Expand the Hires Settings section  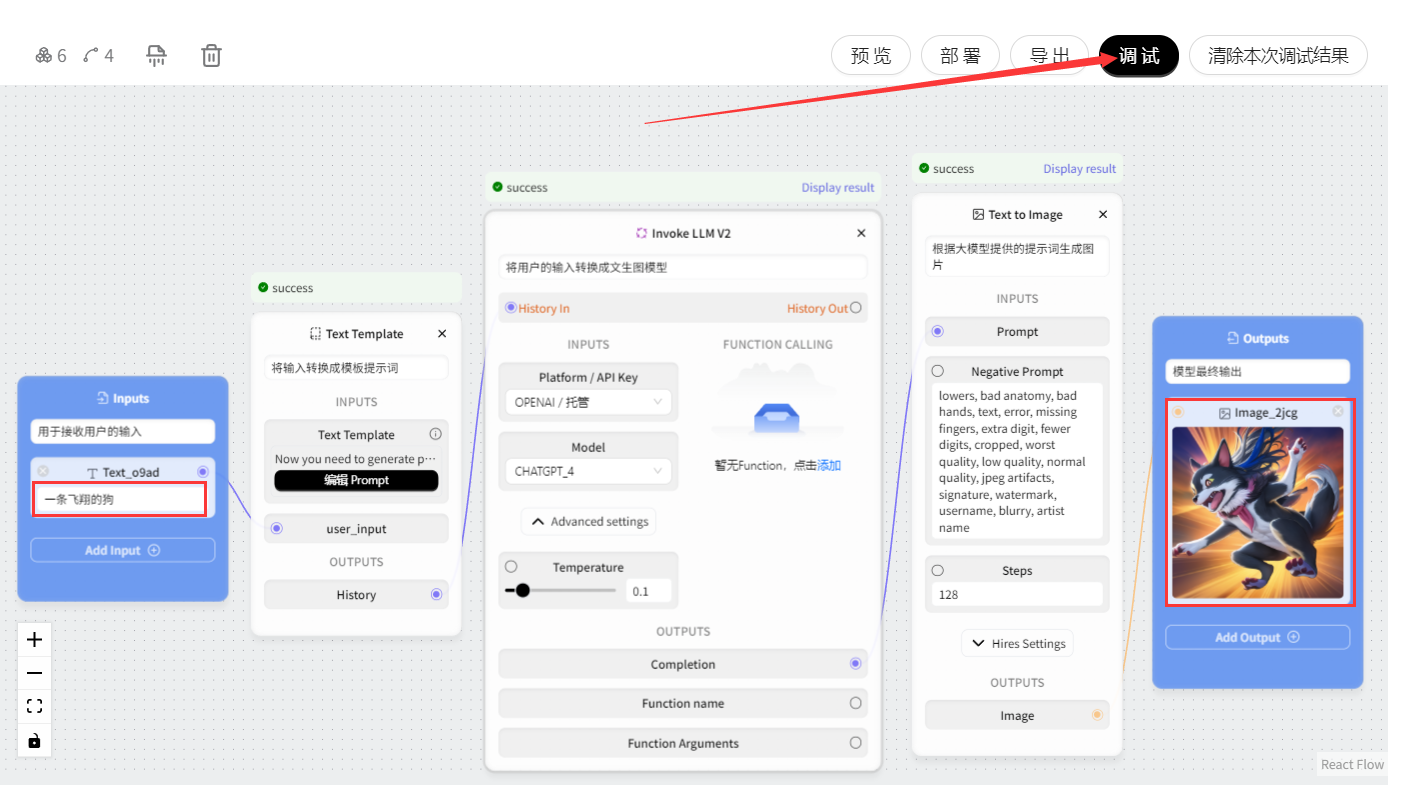coord(1017,644)
